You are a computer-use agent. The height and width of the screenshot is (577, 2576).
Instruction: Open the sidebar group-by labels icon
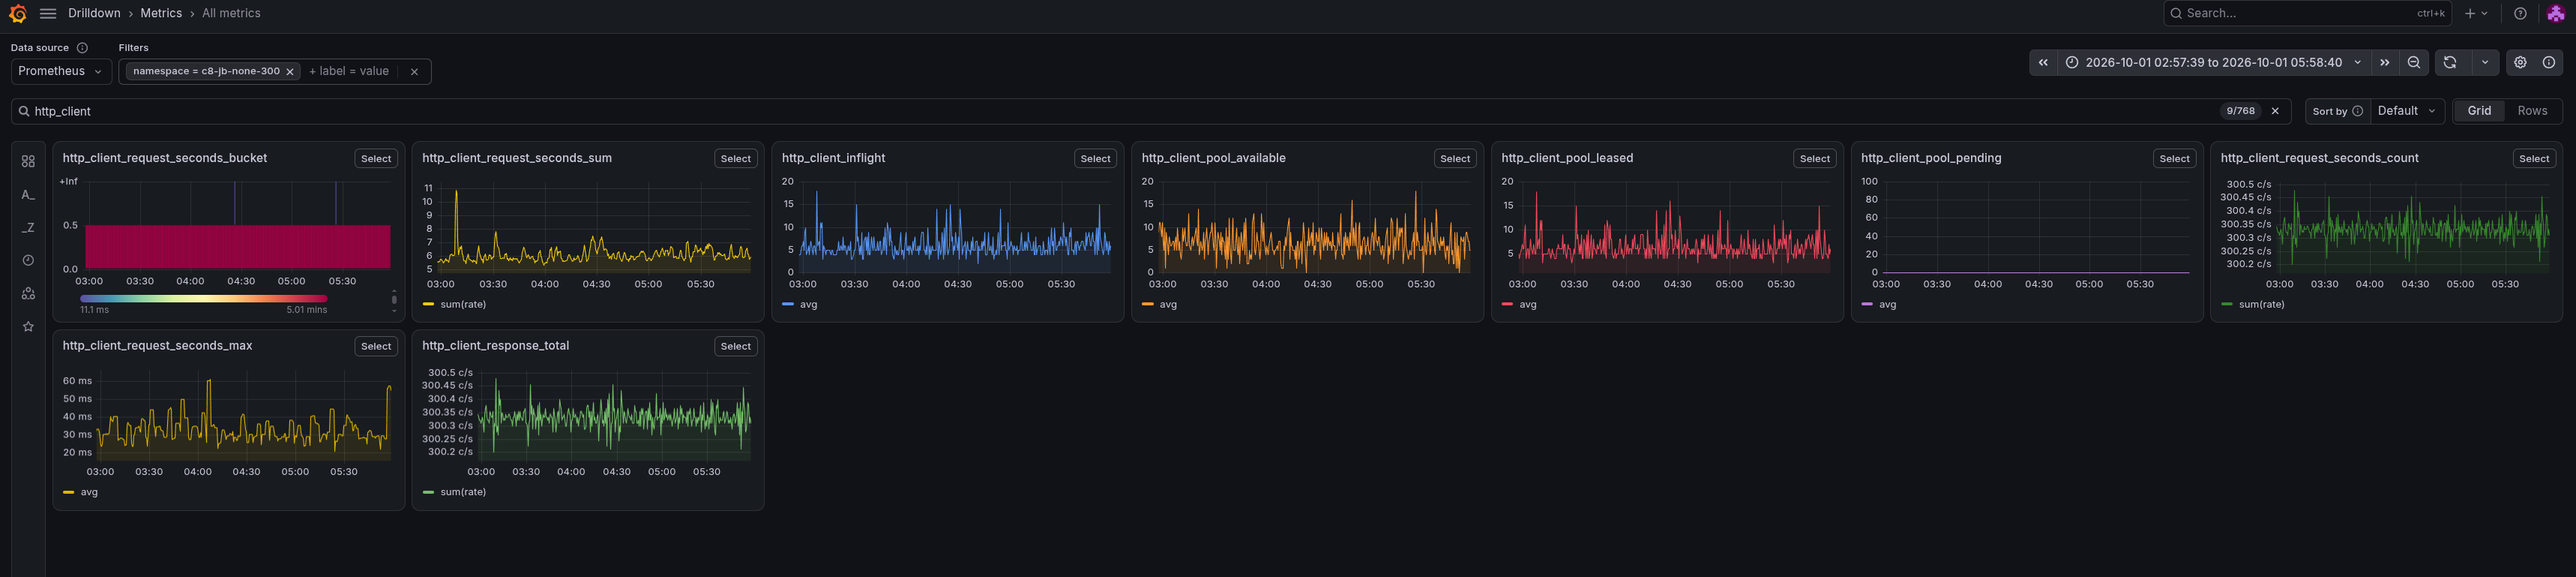28,294
